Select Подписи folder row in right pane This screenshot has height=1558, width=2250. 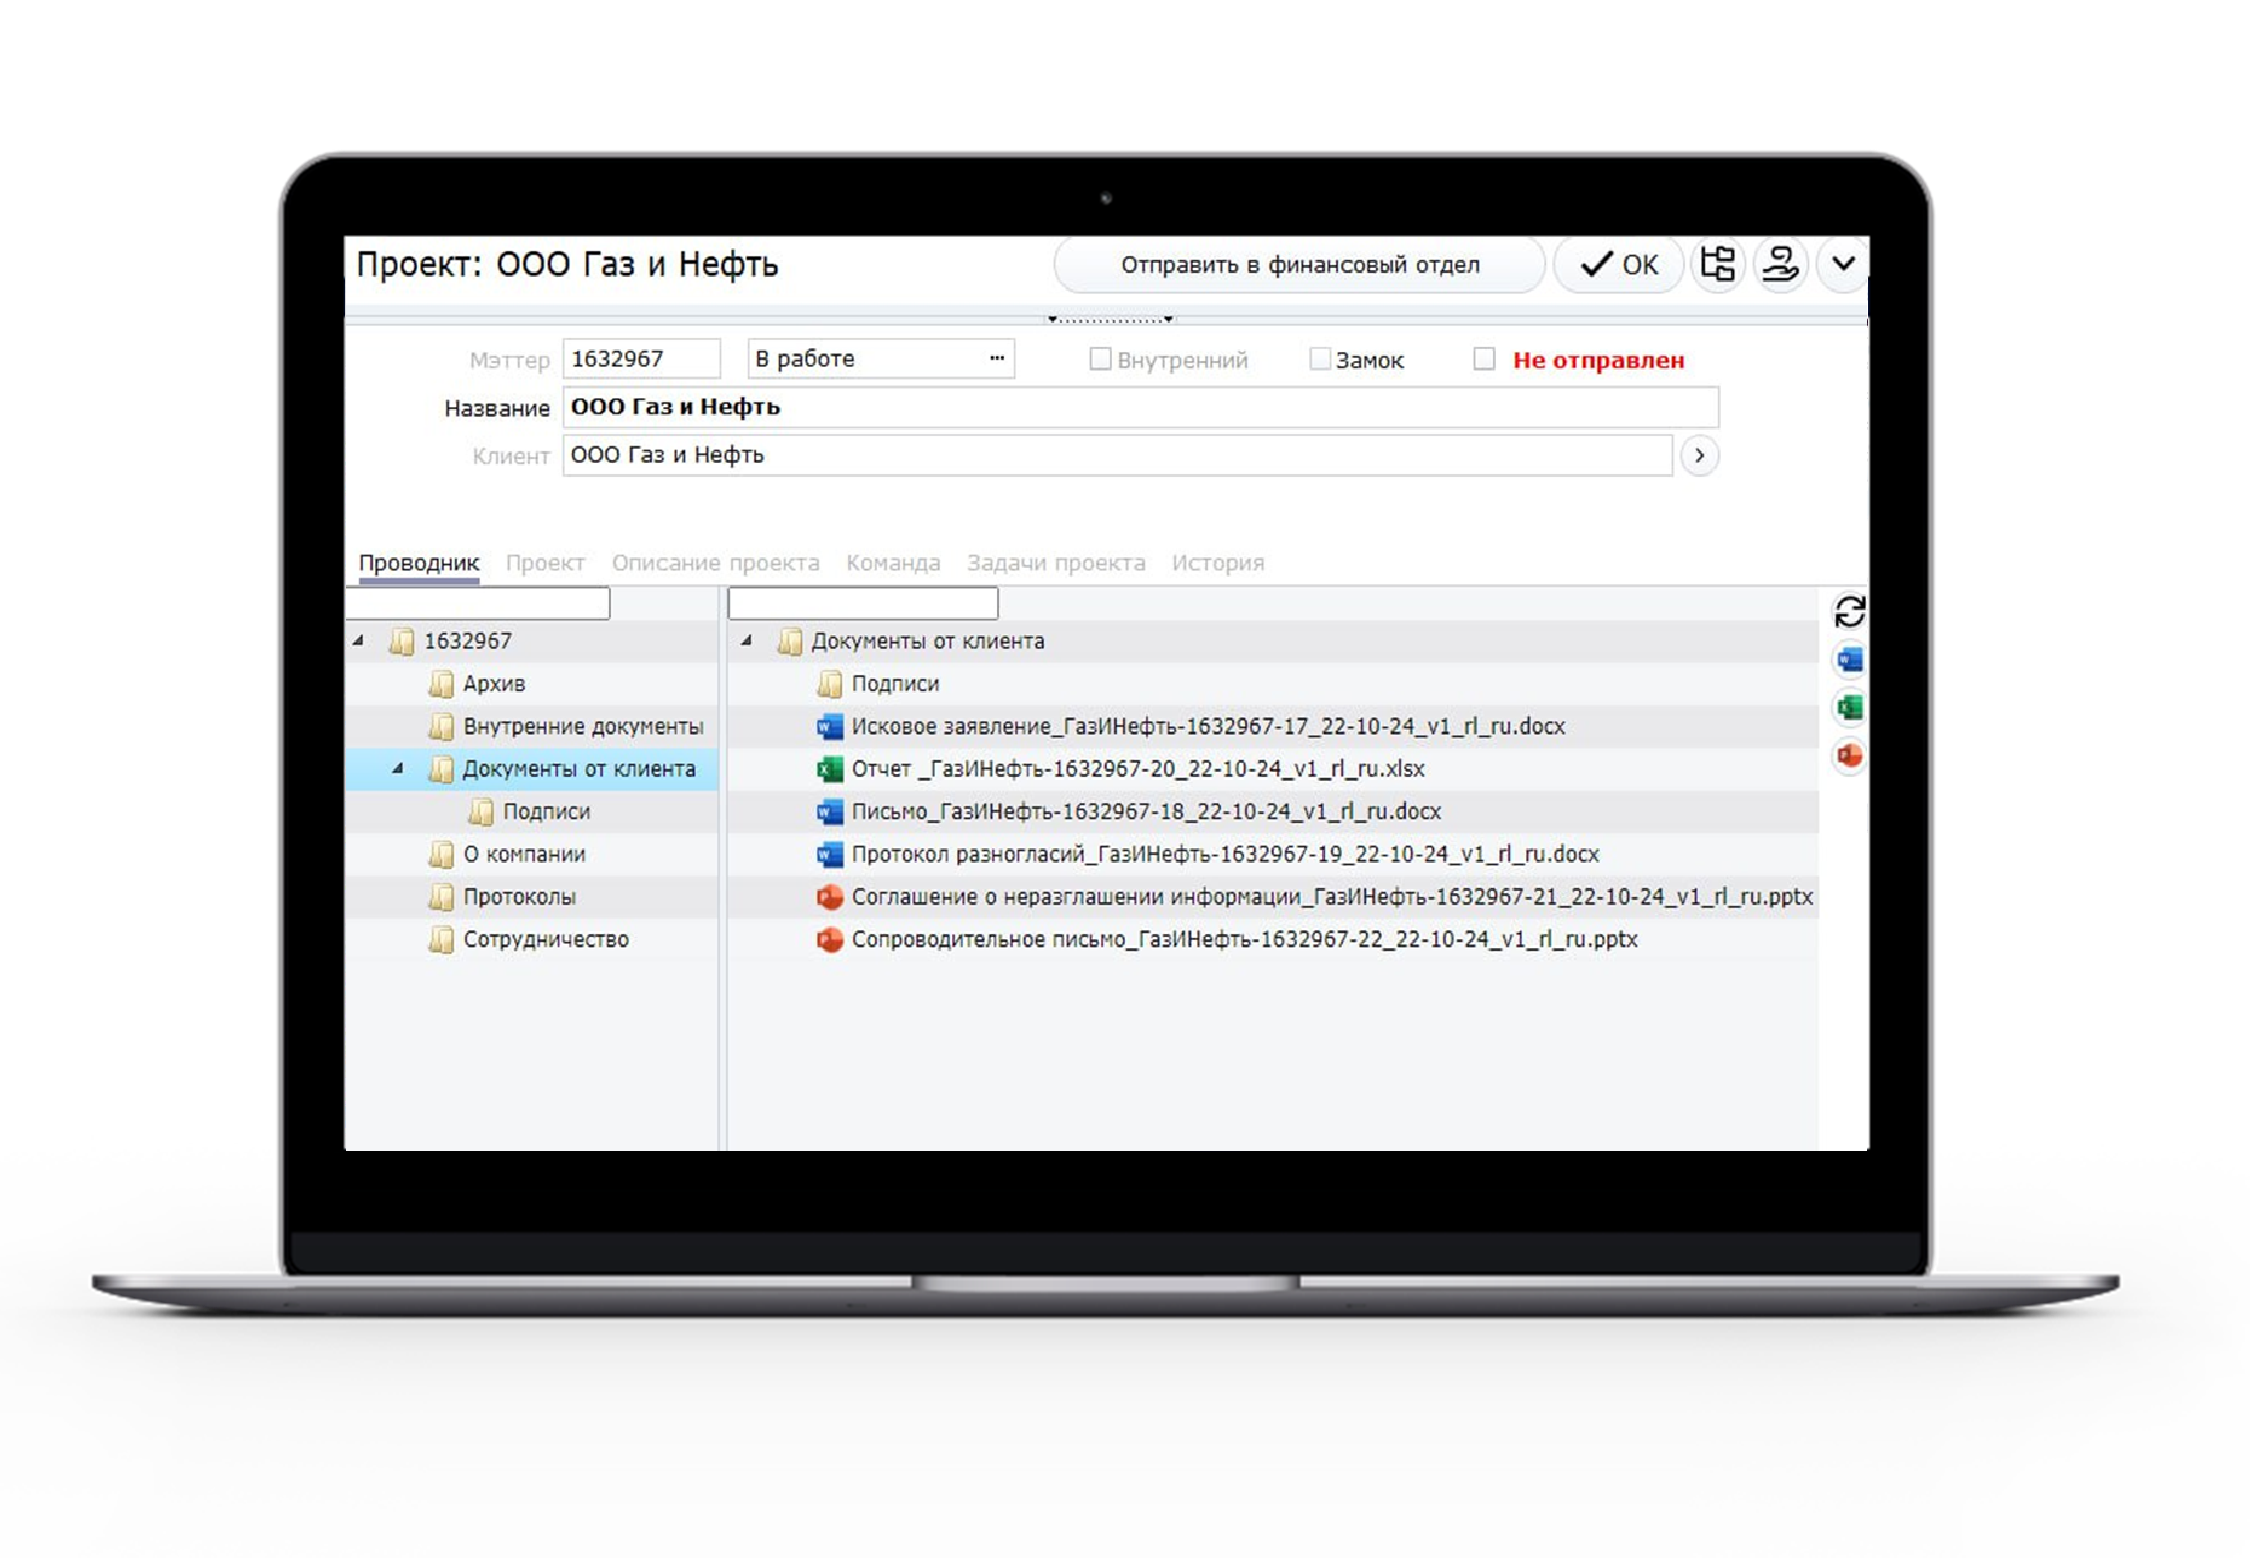point(1272,684)
